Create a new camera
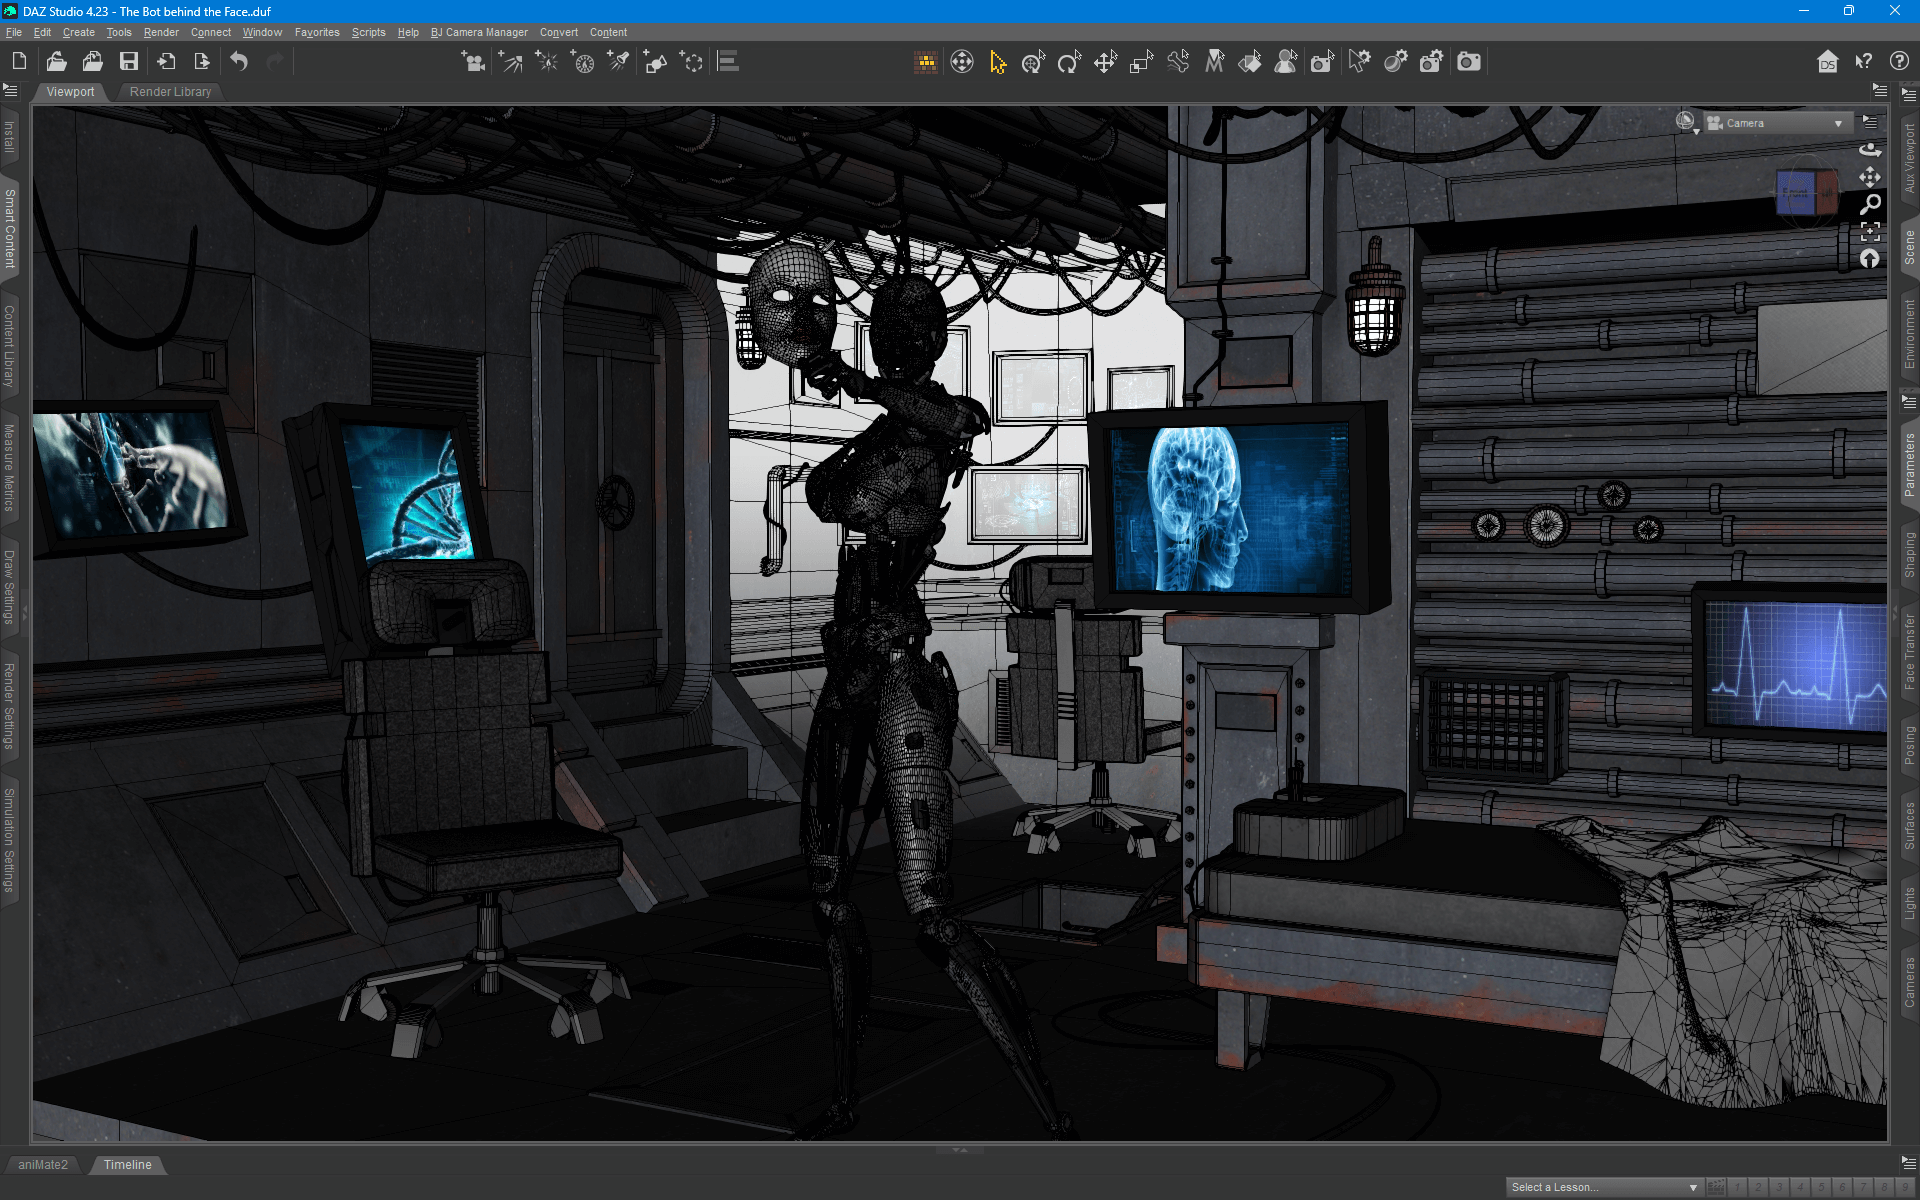Screen dimensions: 1920x1200 point(473,62)
